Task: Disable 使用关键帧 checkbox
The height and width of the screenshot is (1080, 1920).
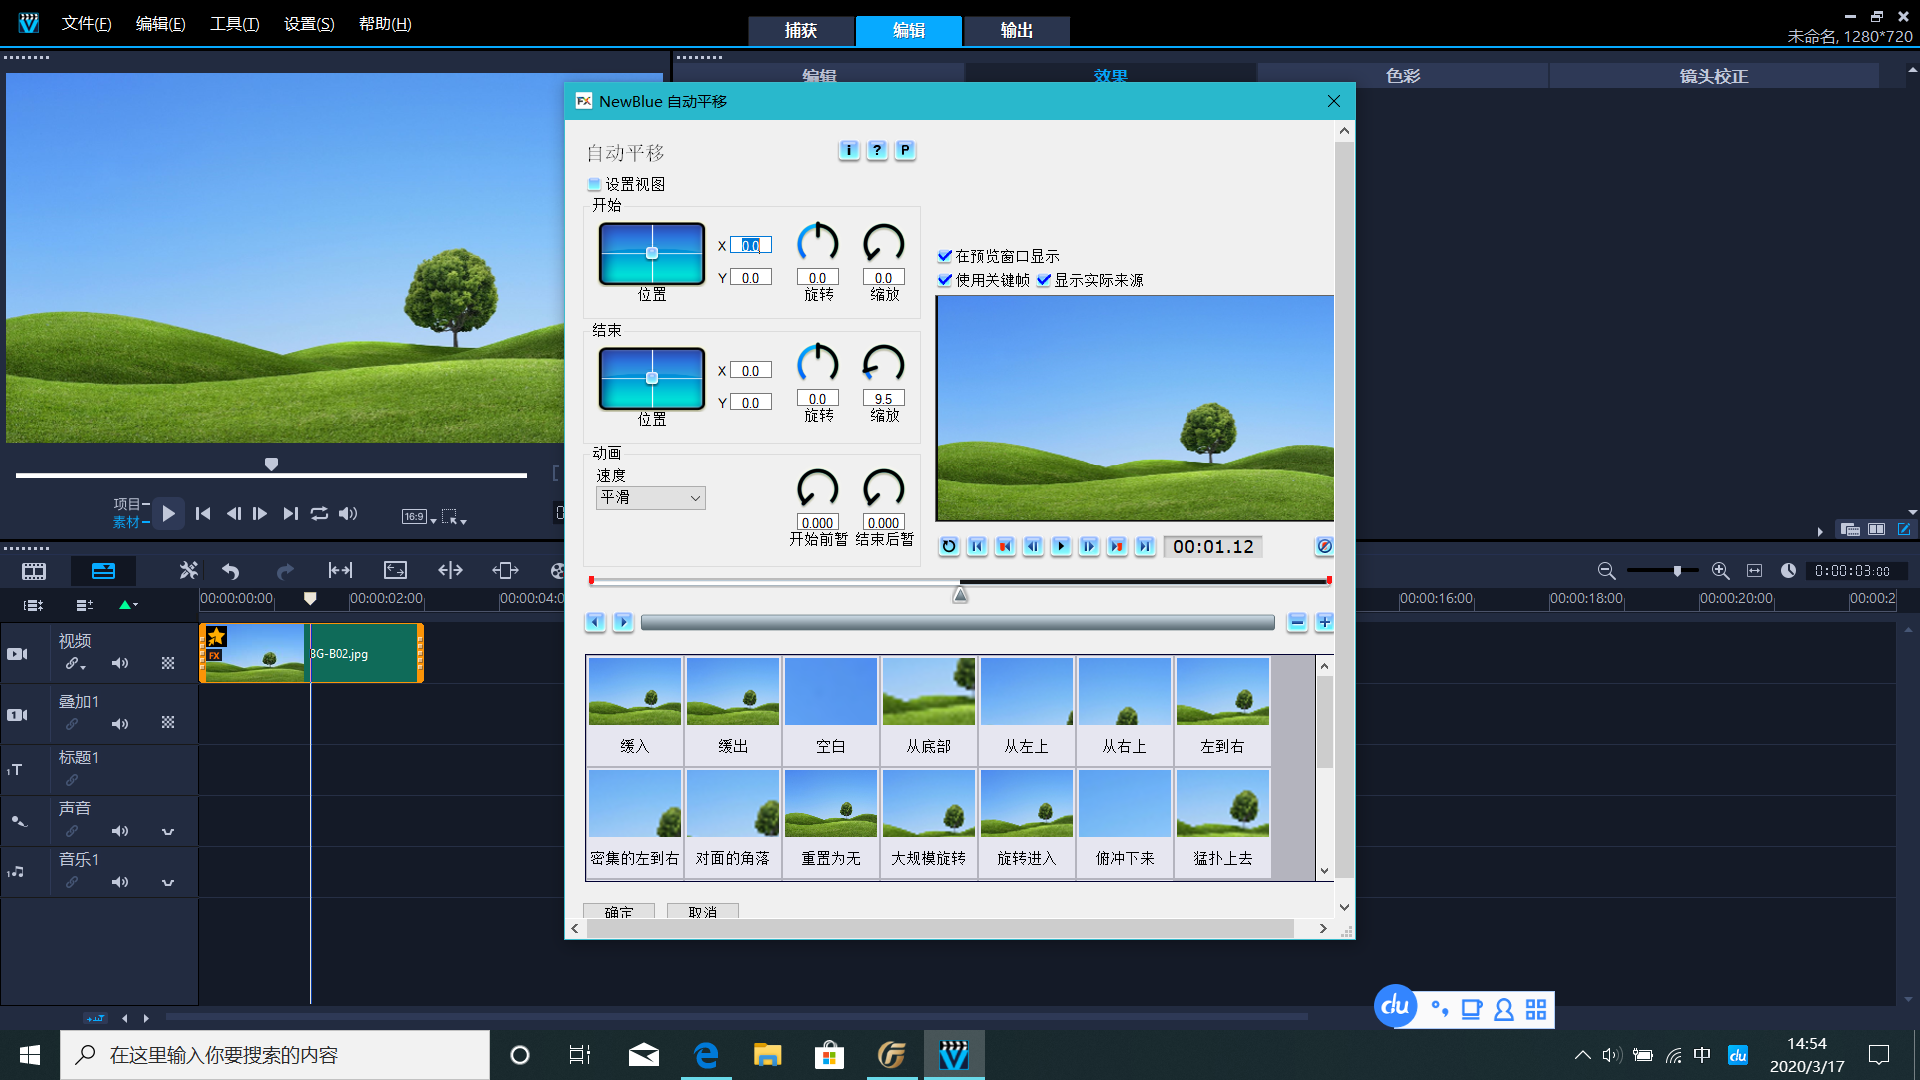Action: (x=945, y=280)
